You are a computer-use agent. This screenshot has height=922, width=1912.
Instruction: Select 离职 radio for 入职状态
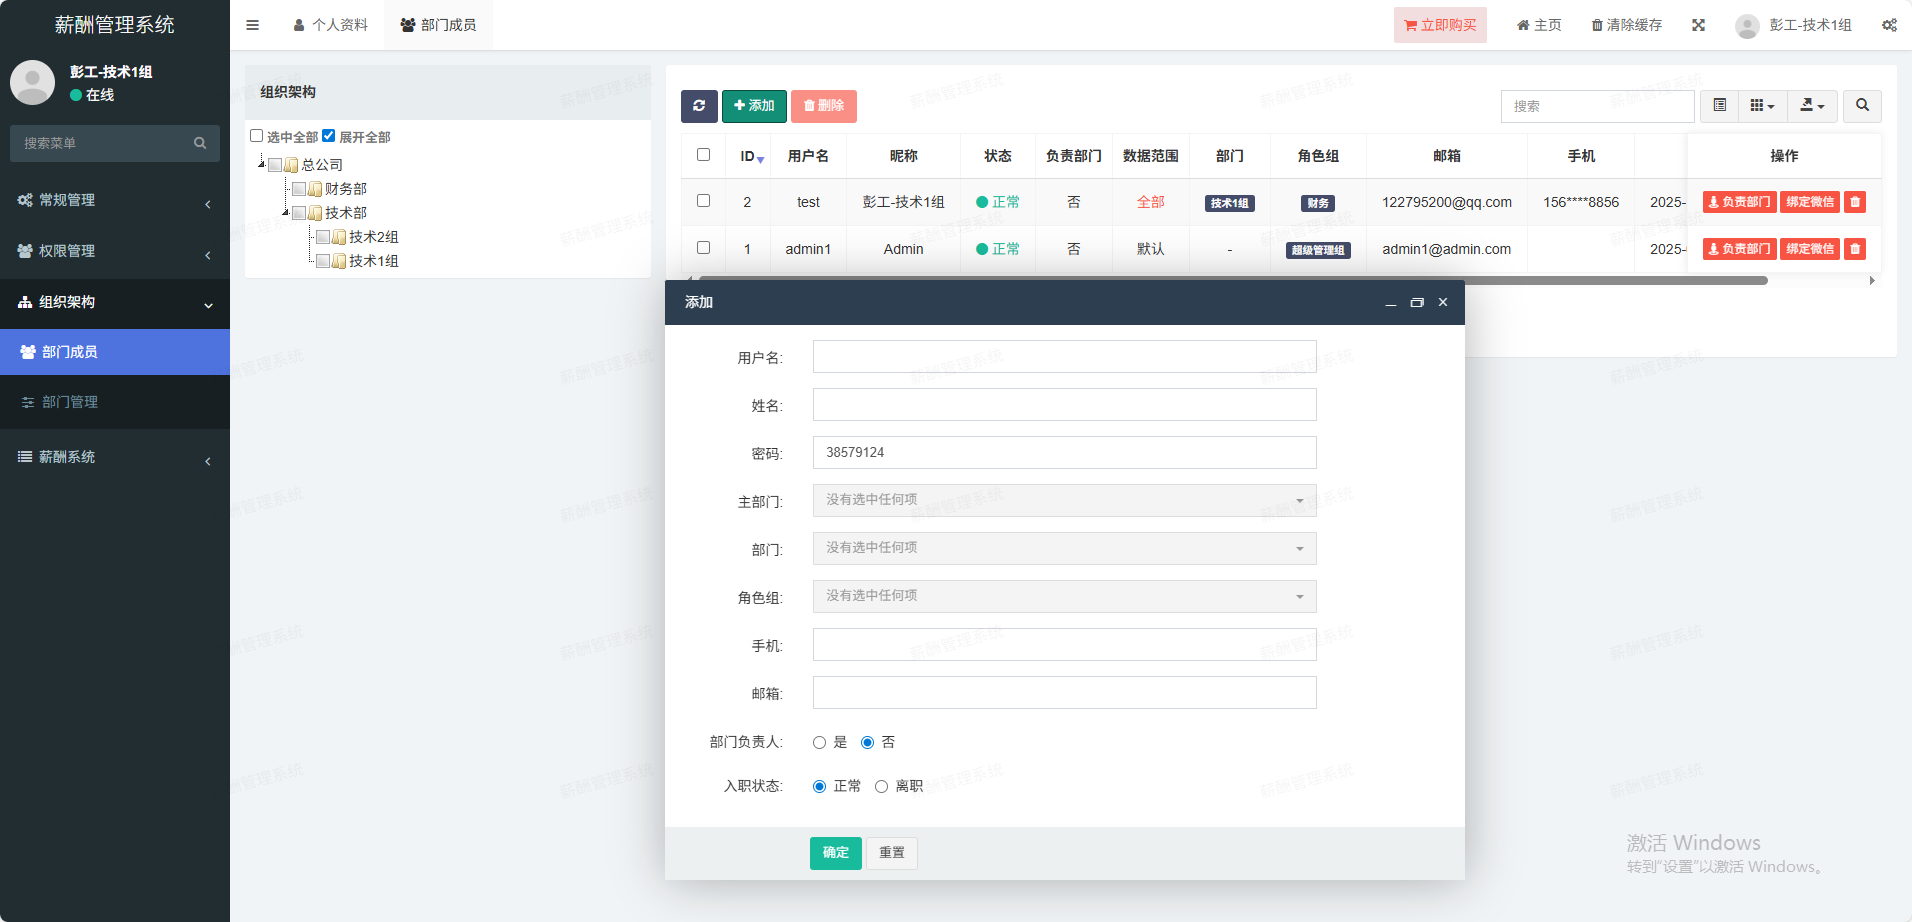(881, 786)
